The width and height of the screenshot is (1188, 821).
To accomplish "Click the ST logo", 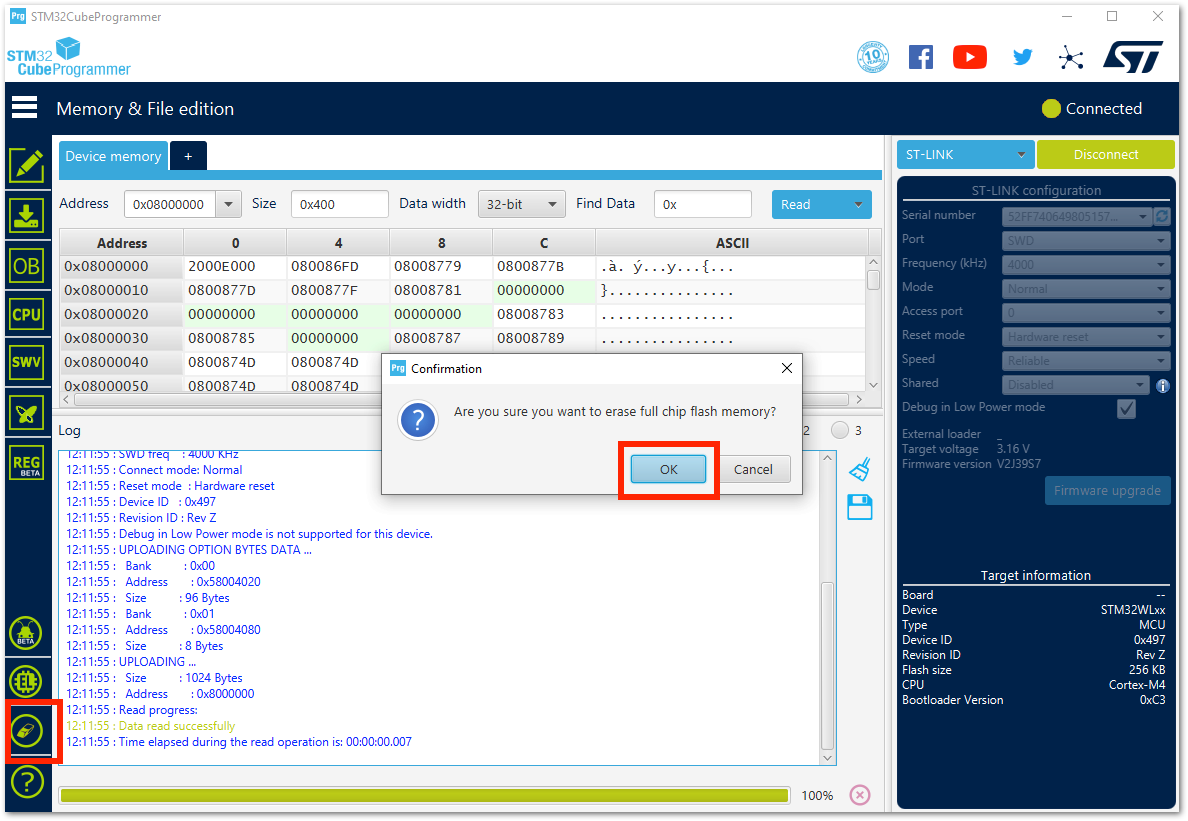I will [x=1133, y=57].
